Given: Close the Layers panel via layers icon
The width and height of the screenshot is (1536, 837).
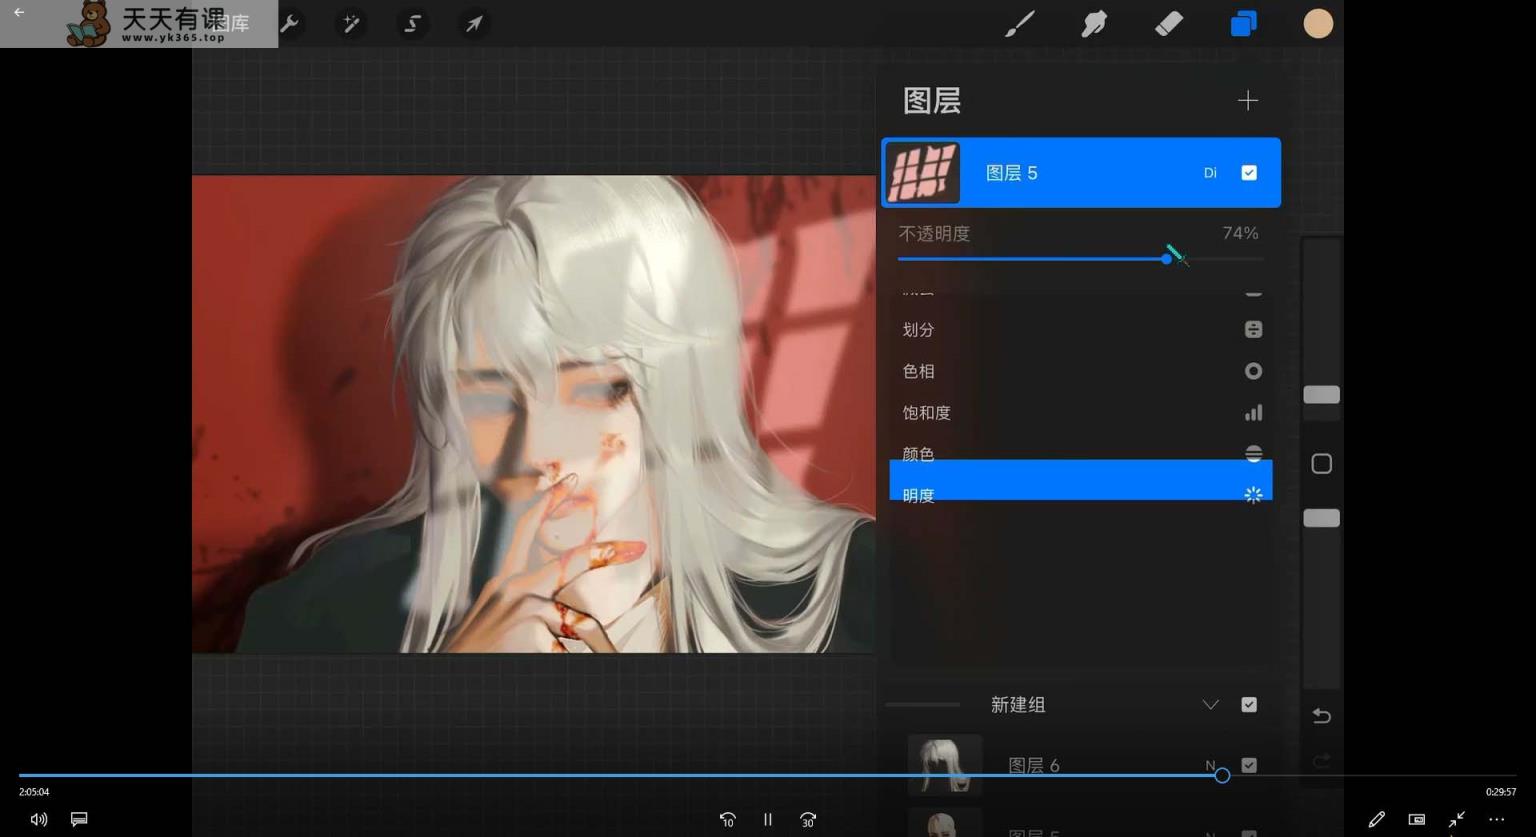Looking at the screenshot, I should [1243, 23].
